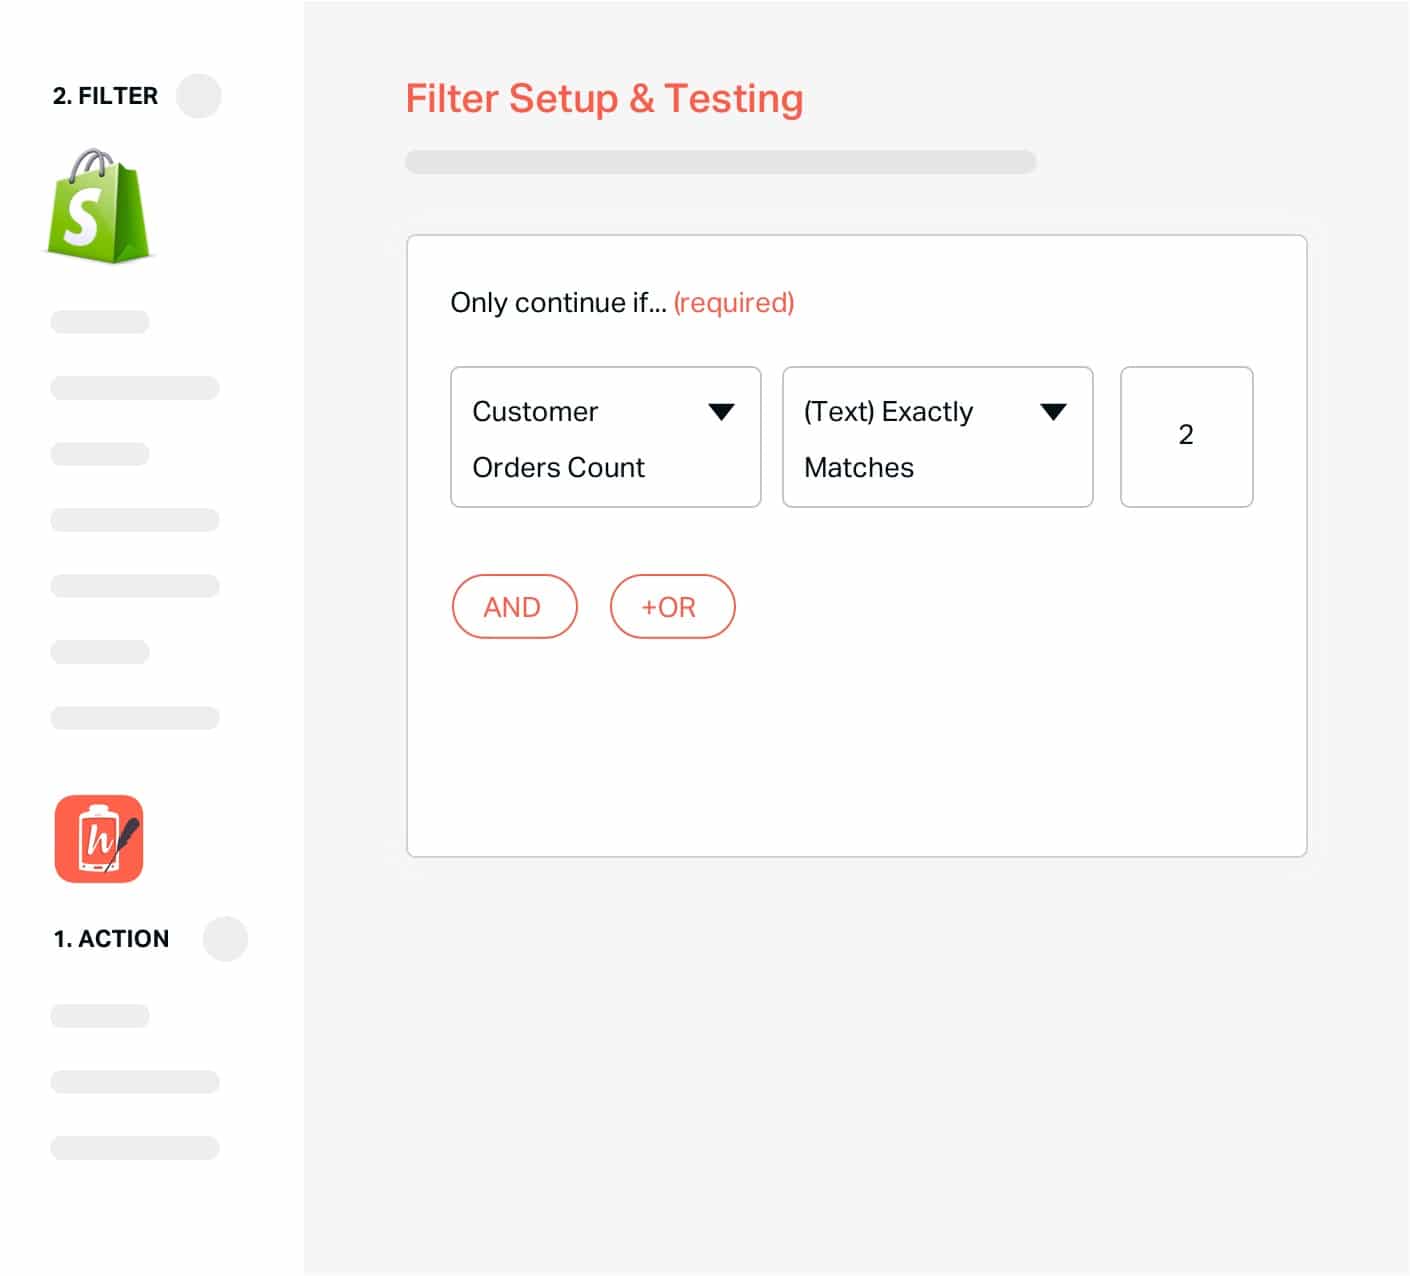Open the 2. FILTER step label
This screenshot has width=1410, height=1276.
tap(105, 96)
